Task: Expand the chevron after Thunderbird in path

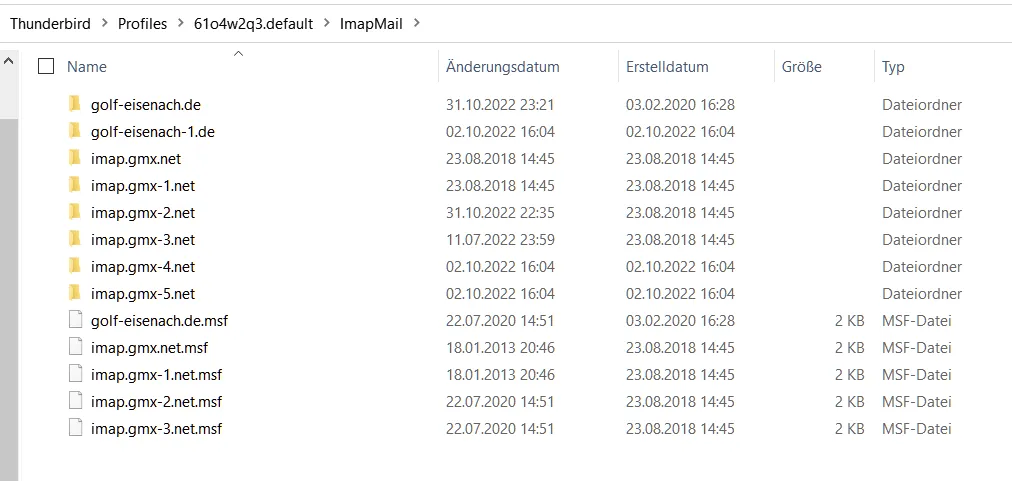Action: point(104,24)
